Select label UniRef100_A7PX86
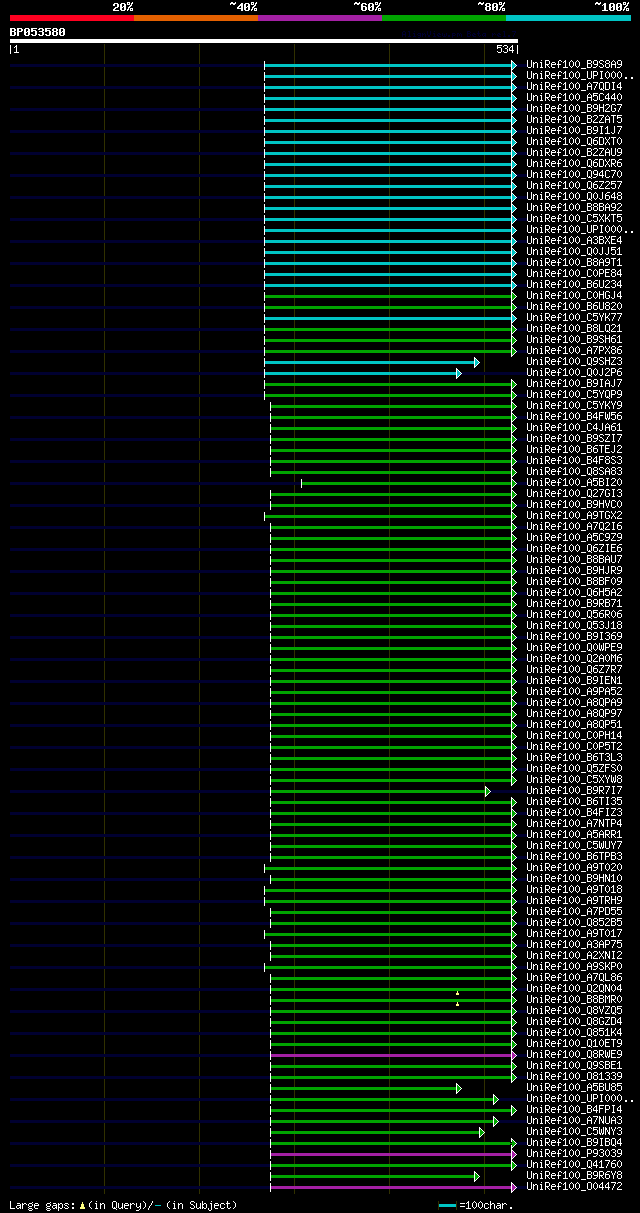 [x=574, y=351]
